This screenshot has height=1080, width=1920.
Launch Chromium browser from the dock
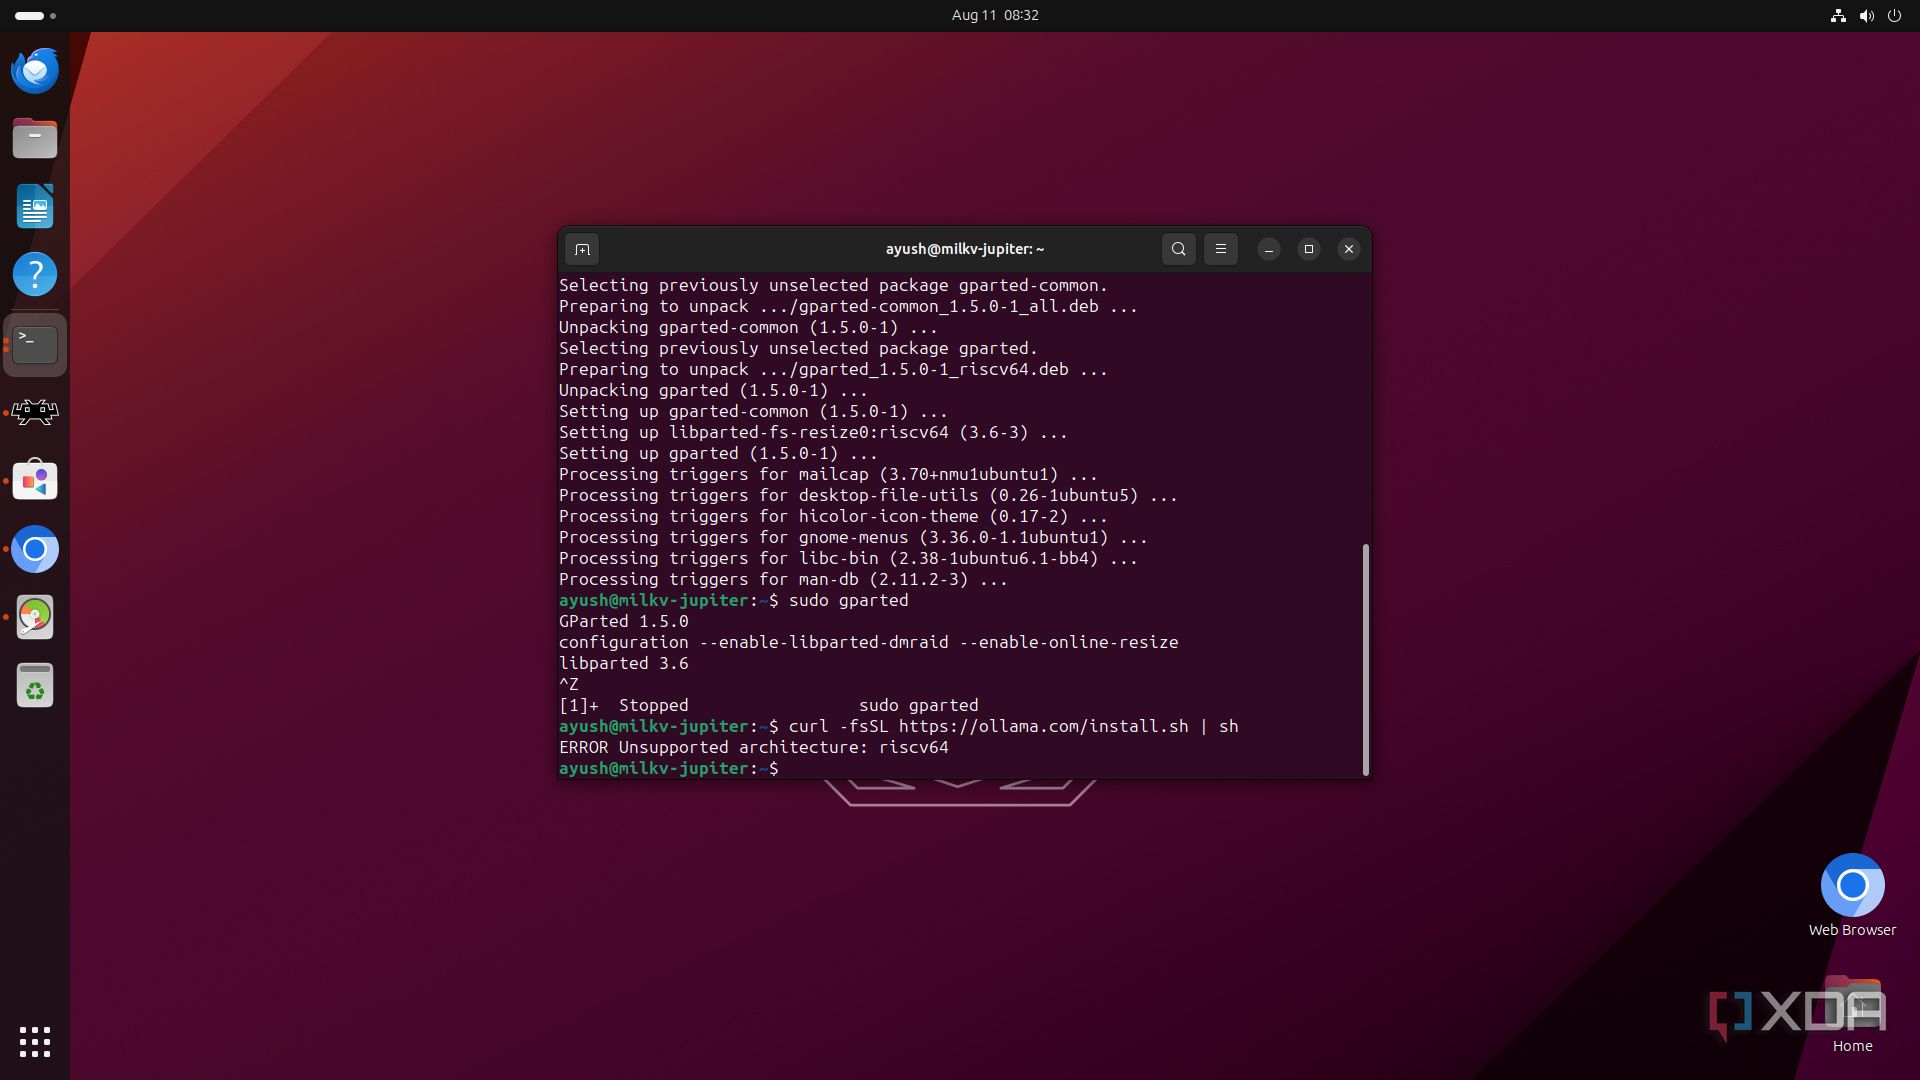(x=35, y=549)
